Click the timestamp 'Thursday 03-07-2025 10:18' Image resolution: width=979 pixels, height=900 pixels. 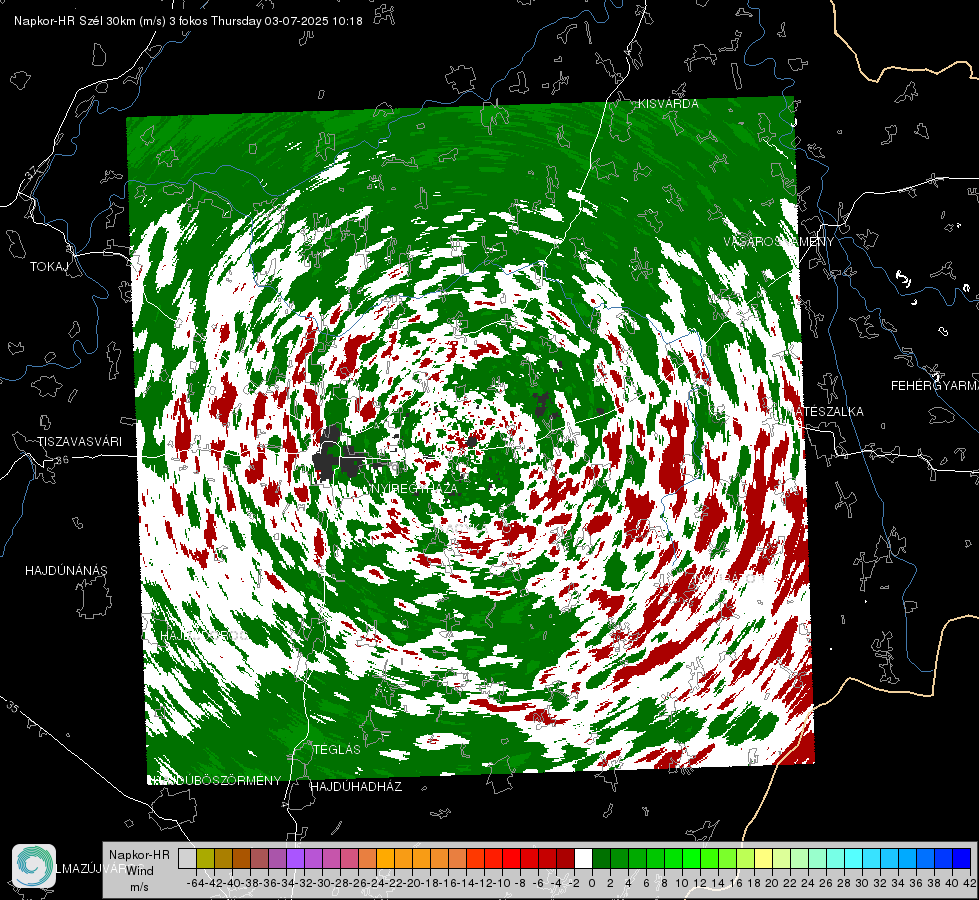287,21
